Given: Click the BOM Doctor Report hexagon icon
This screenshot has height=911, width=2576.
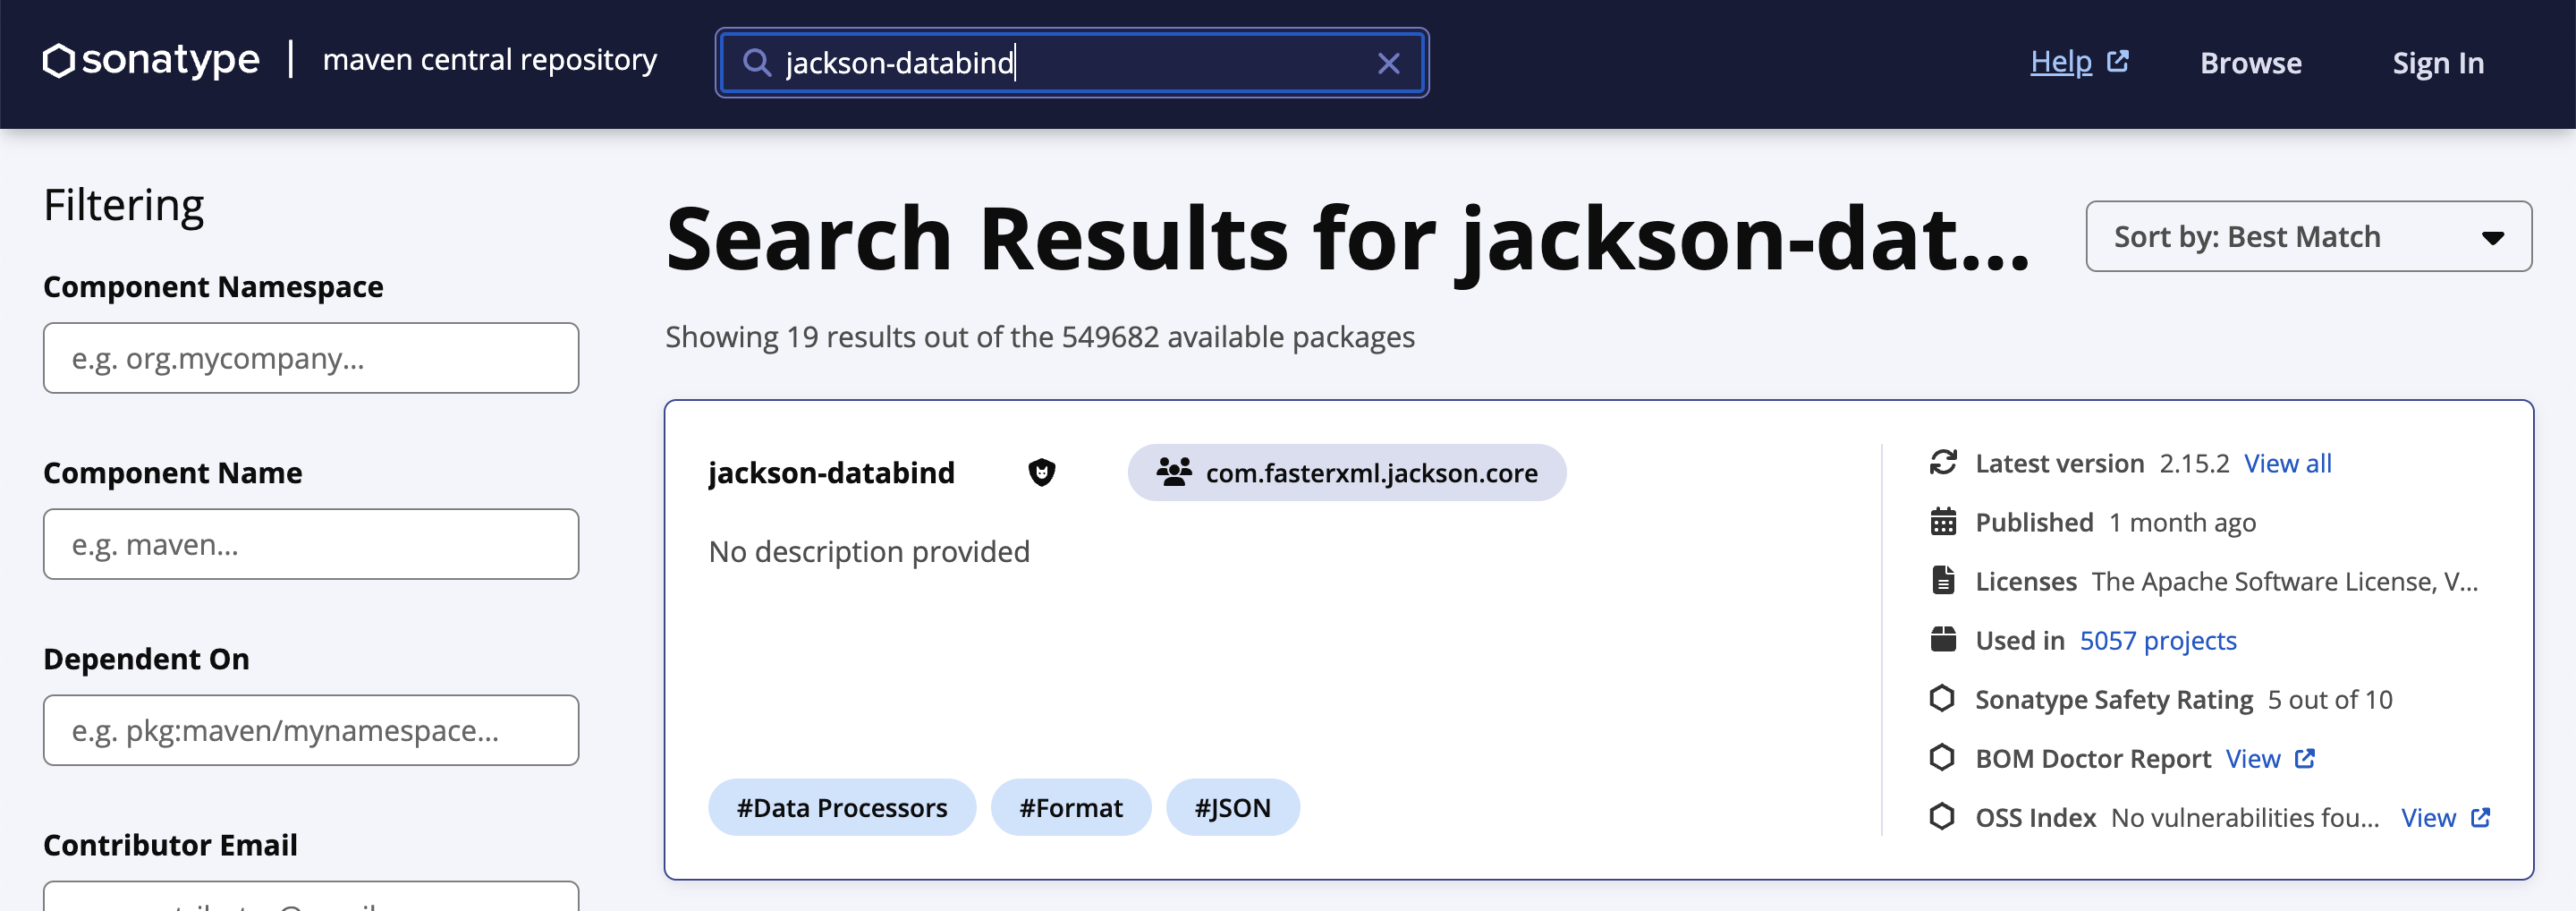Looking at the screenshot, I should [x=1942, y=757].
